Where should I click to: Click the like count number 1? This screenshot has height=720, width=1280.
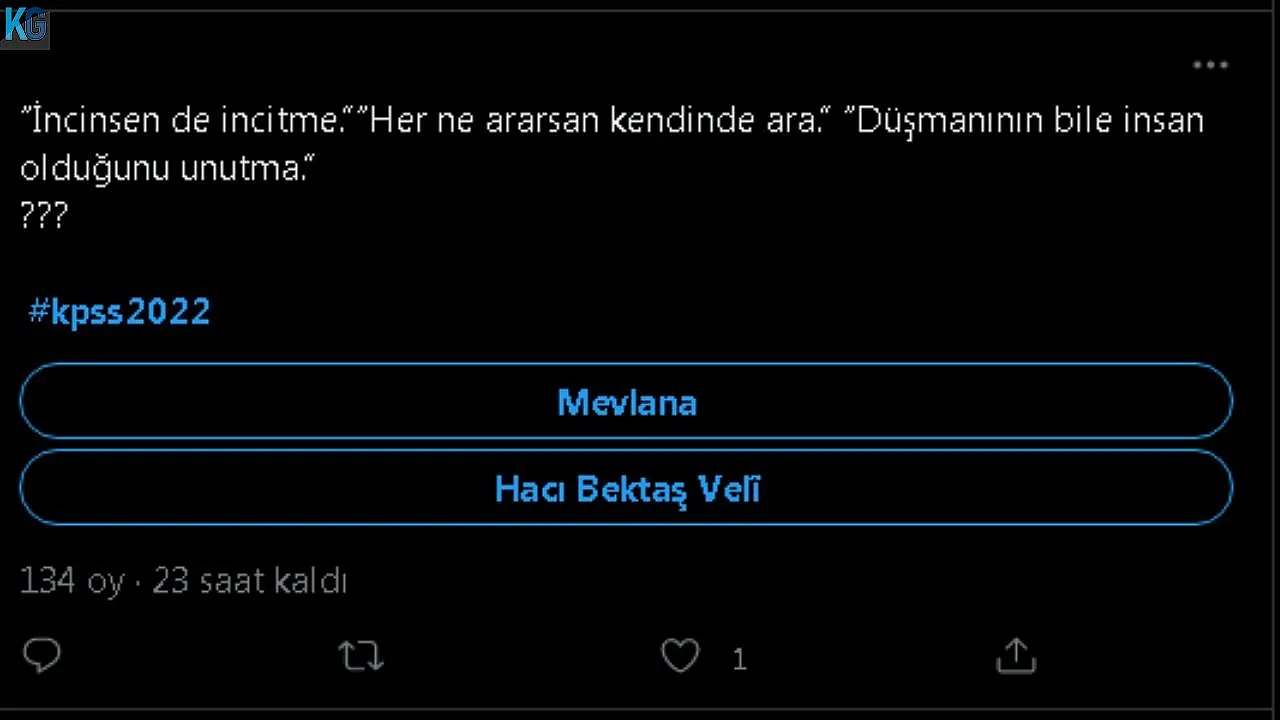pos(739,659)
